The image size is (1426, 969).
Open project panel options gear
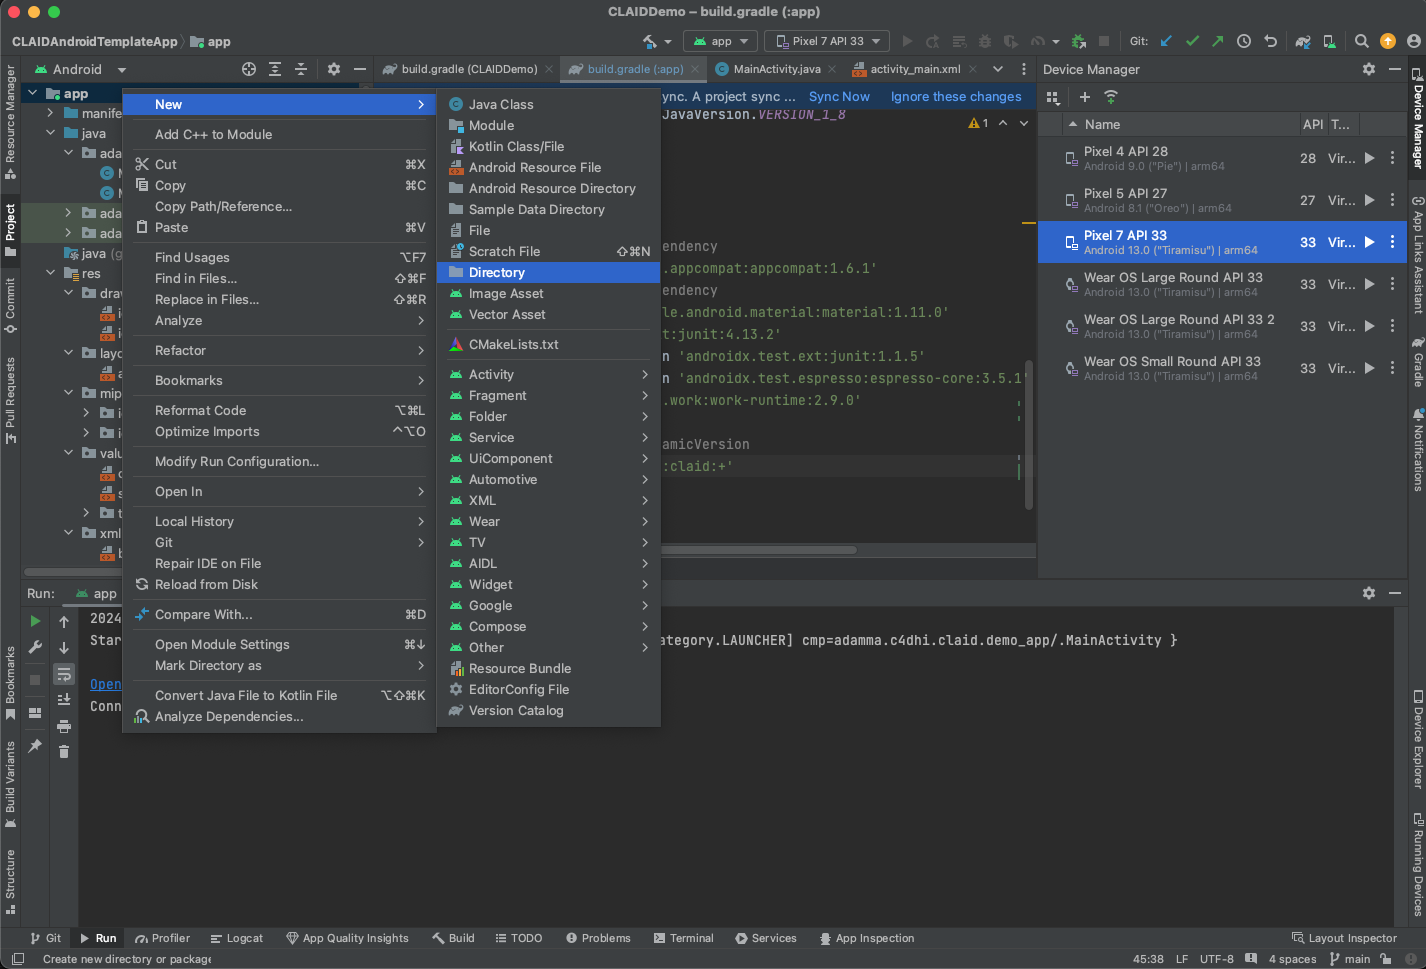point(334,69)
